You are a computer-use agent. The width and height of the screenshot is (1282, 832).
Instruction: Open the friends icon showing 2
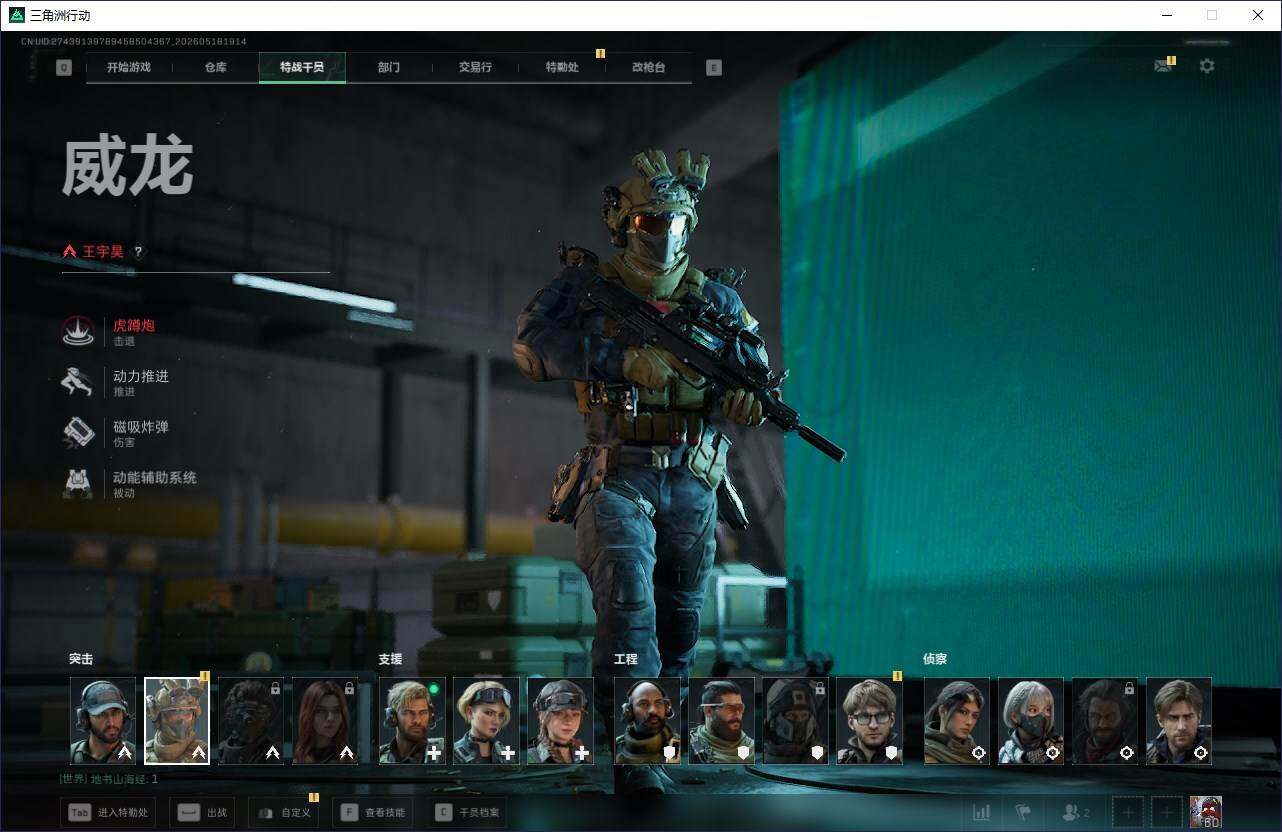pos(1075,813)
